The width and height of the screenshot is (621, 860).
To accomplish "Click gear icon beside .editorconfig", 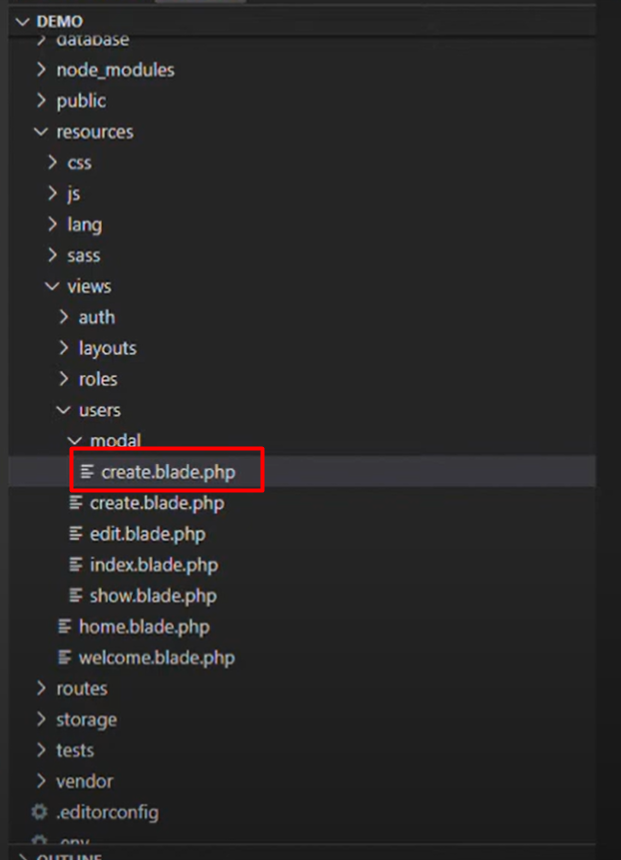I will click(39, 811).
